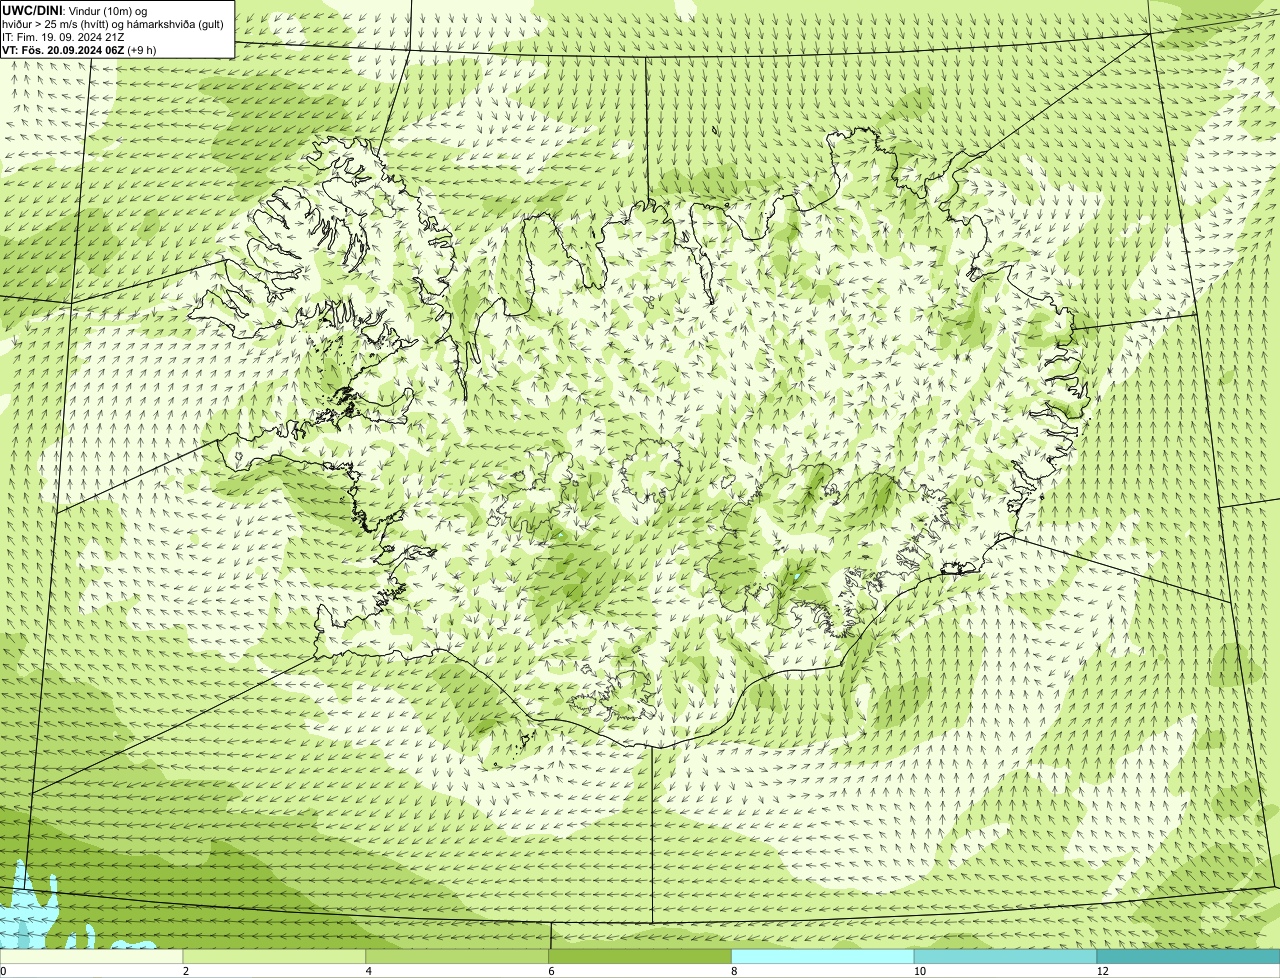The width and height of the screenshot is (1280, 978).
Task: Click the UWC/DINI Vindur (10m) title line
Action: tap(75, 10)
